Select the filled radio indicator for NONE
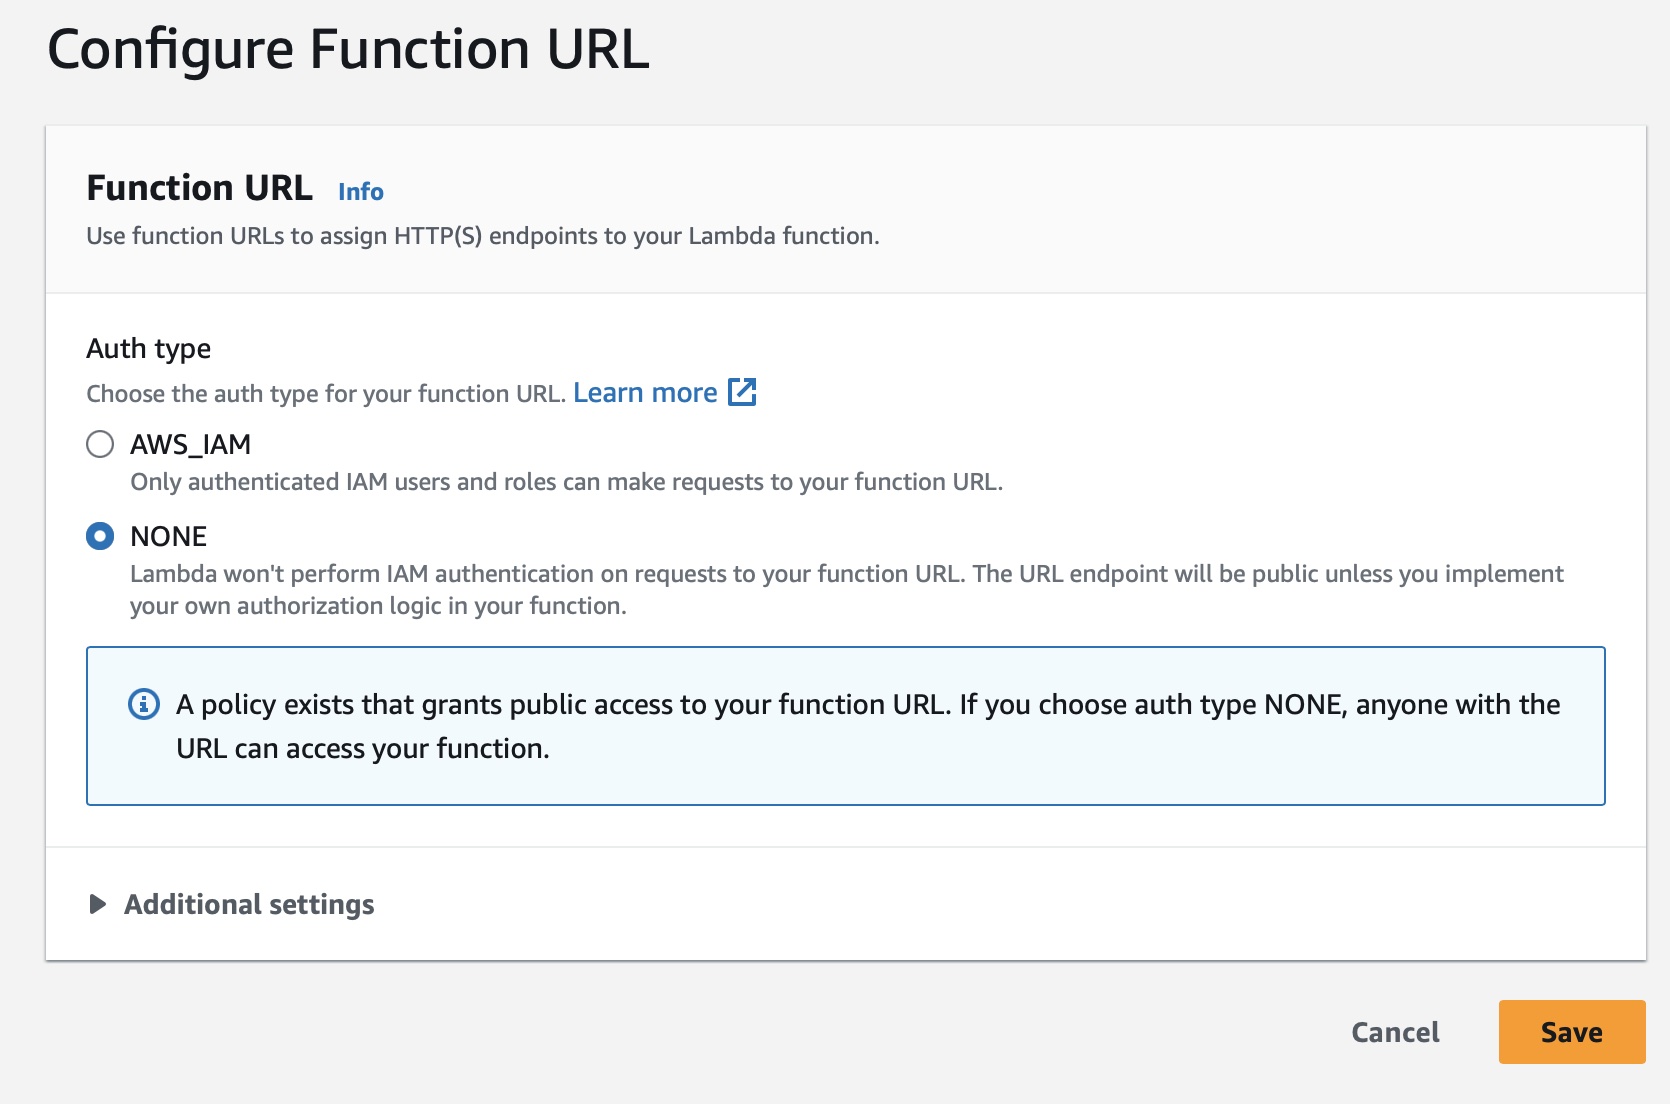Screen dimensions: 1670x1104 [100, 536]
